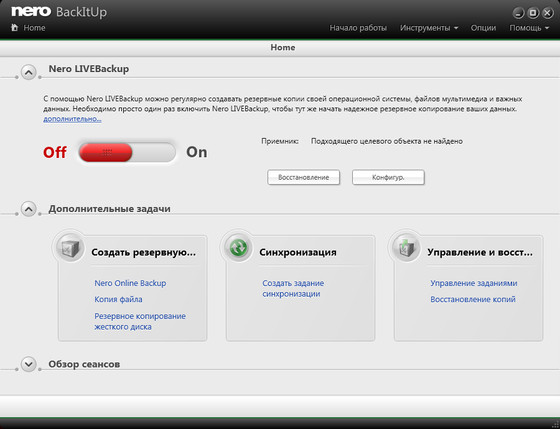This screenshot has width=560, height=429.
Task: Click the Конфигур. button
Action: [388, 177]
